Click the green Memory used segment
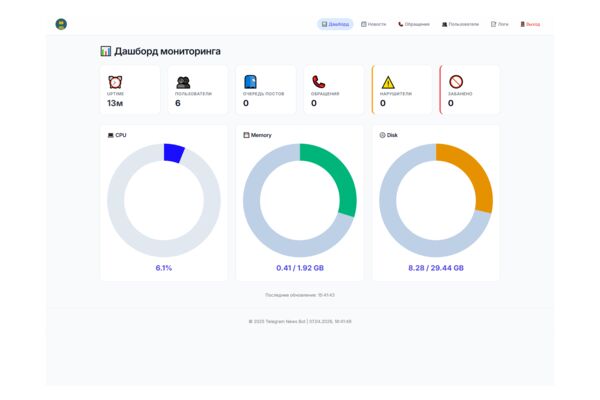Image resolution: width=600 pixels, height=400 pixels. [x=338, y=171]
